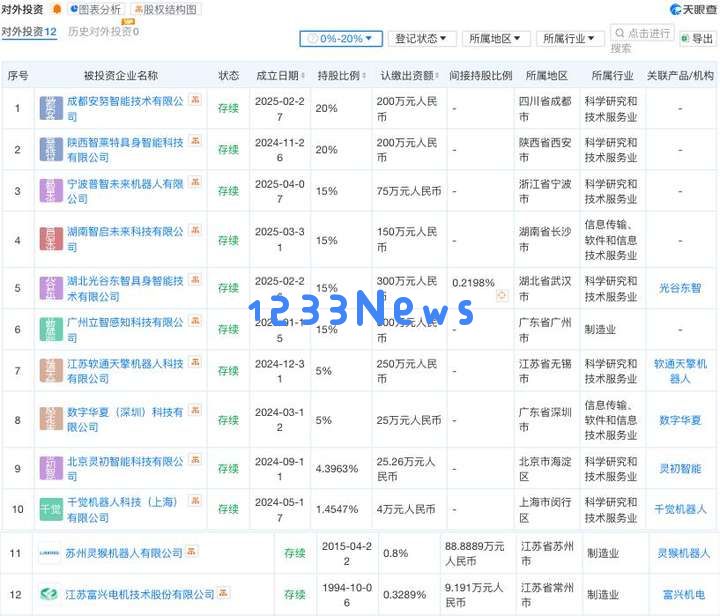
Task: Click the logo of 苏州灵猴机器人
Action: click(49, 553)
